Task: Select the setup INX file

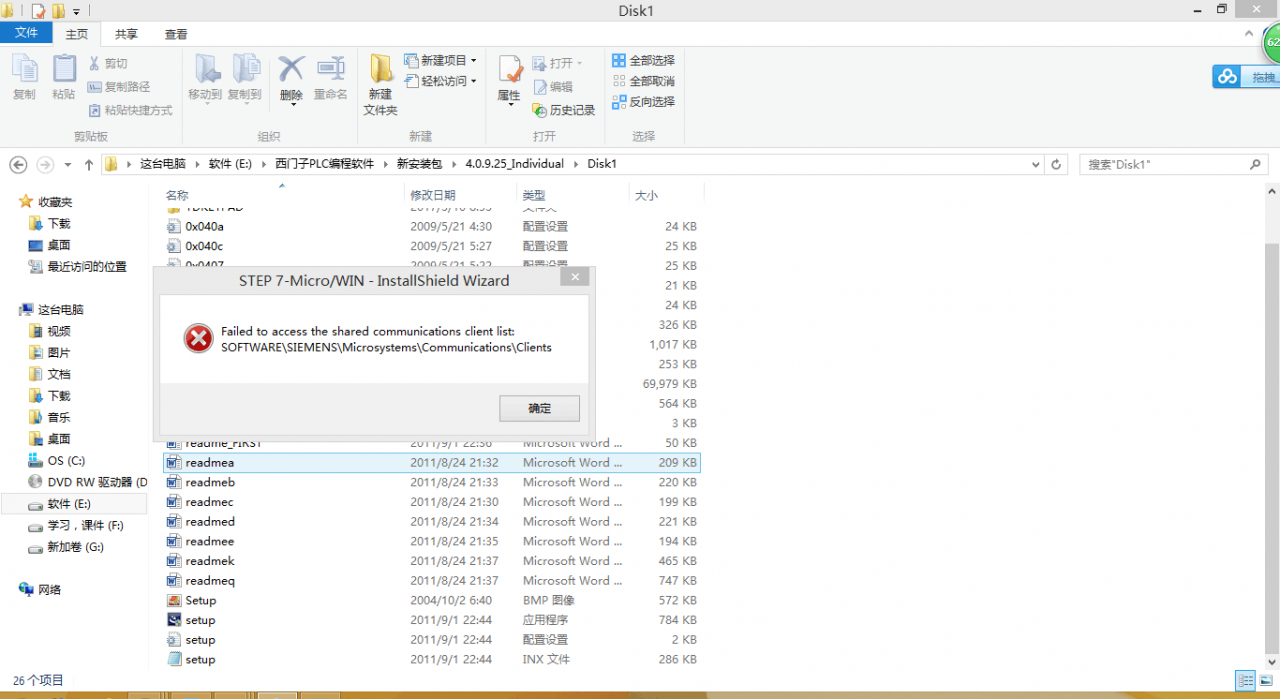Action: (431, 659)
